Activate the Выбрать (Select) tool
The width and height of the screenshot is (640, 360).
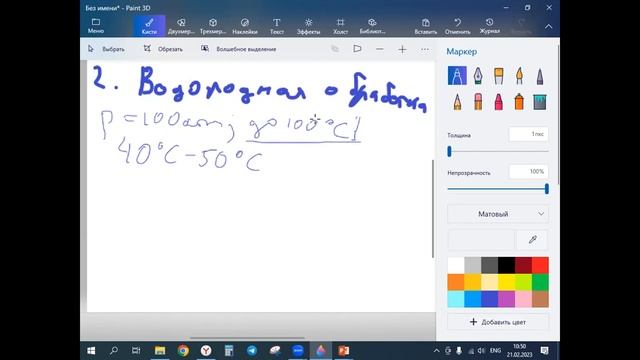click(107, 49)
